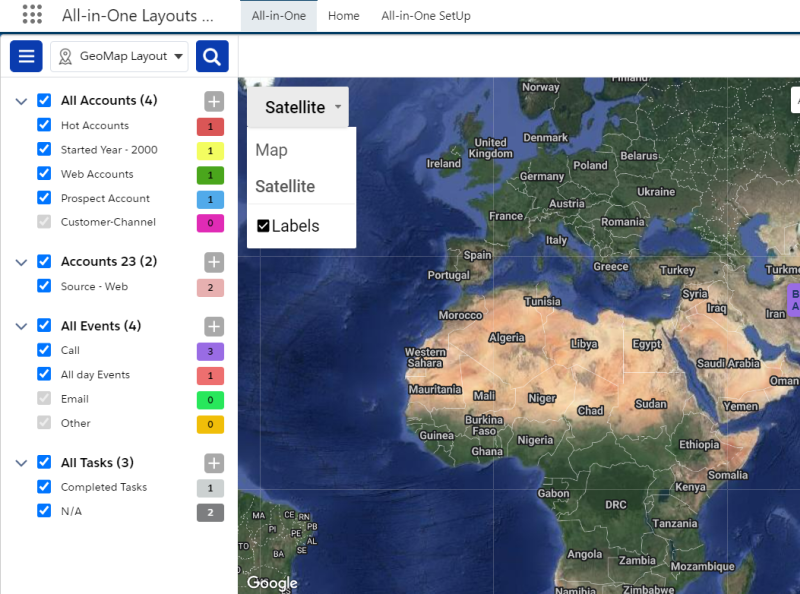Click the blue search magnifier button

tap(212, 57)
